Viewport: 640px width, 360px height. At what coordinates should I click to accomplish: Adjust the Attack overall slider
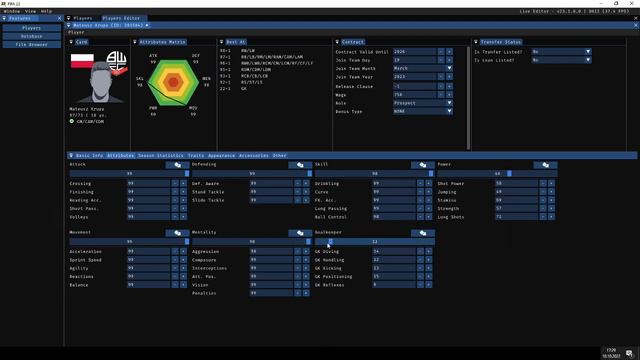(x=129, y=173)
